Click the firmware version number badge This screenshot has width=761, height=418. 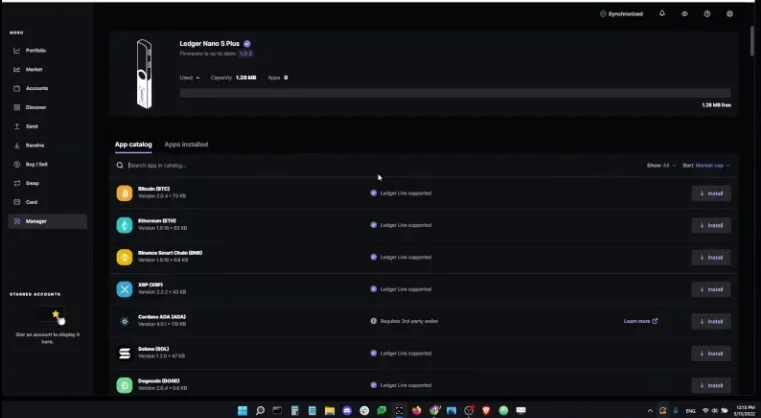[x=246, y=53]
